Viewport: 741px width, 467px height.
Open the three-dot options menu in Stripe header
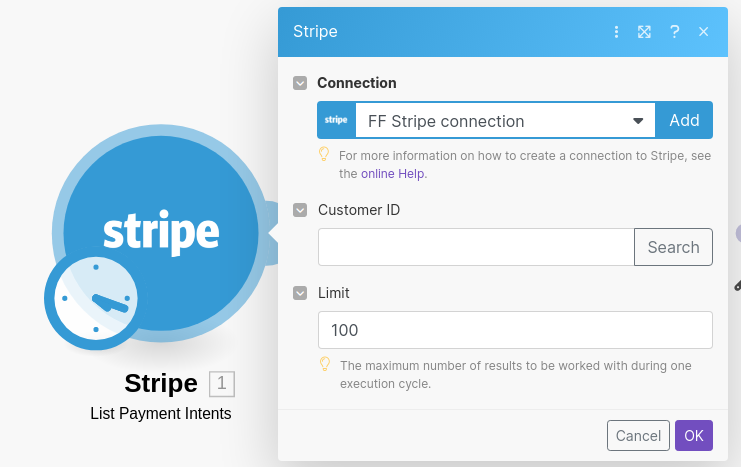pos(616,32)
